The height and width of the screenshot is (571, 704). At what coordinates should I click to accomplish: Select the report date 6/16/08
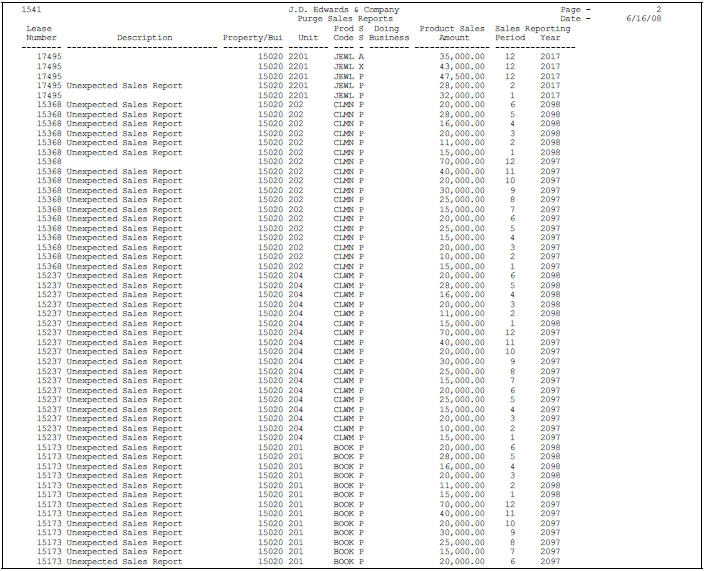coord(643,19)
